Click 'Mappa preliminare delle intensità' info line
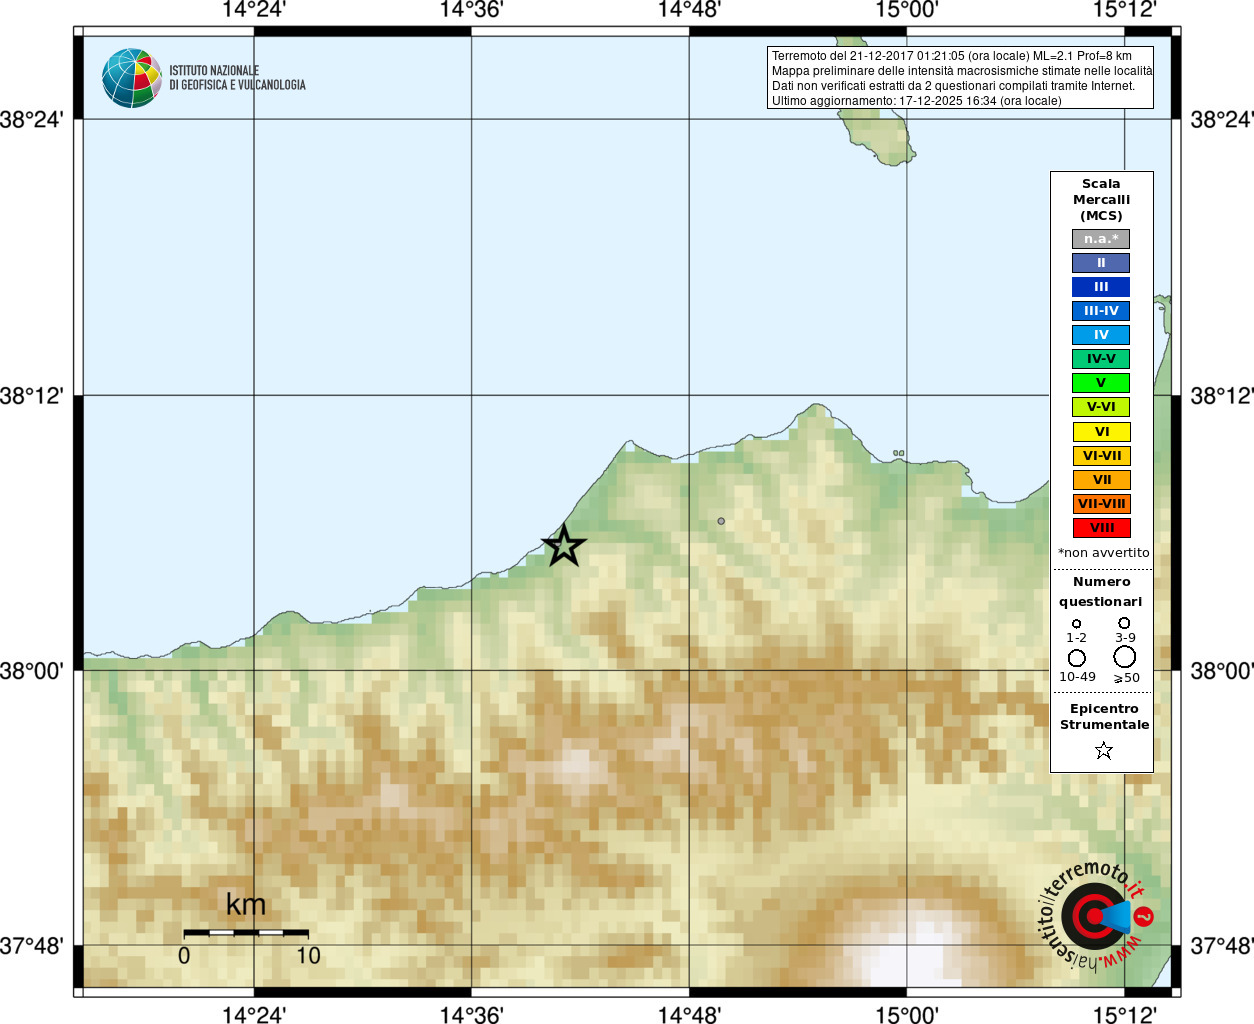The image size is (1254, 1024). coord(961,71)
